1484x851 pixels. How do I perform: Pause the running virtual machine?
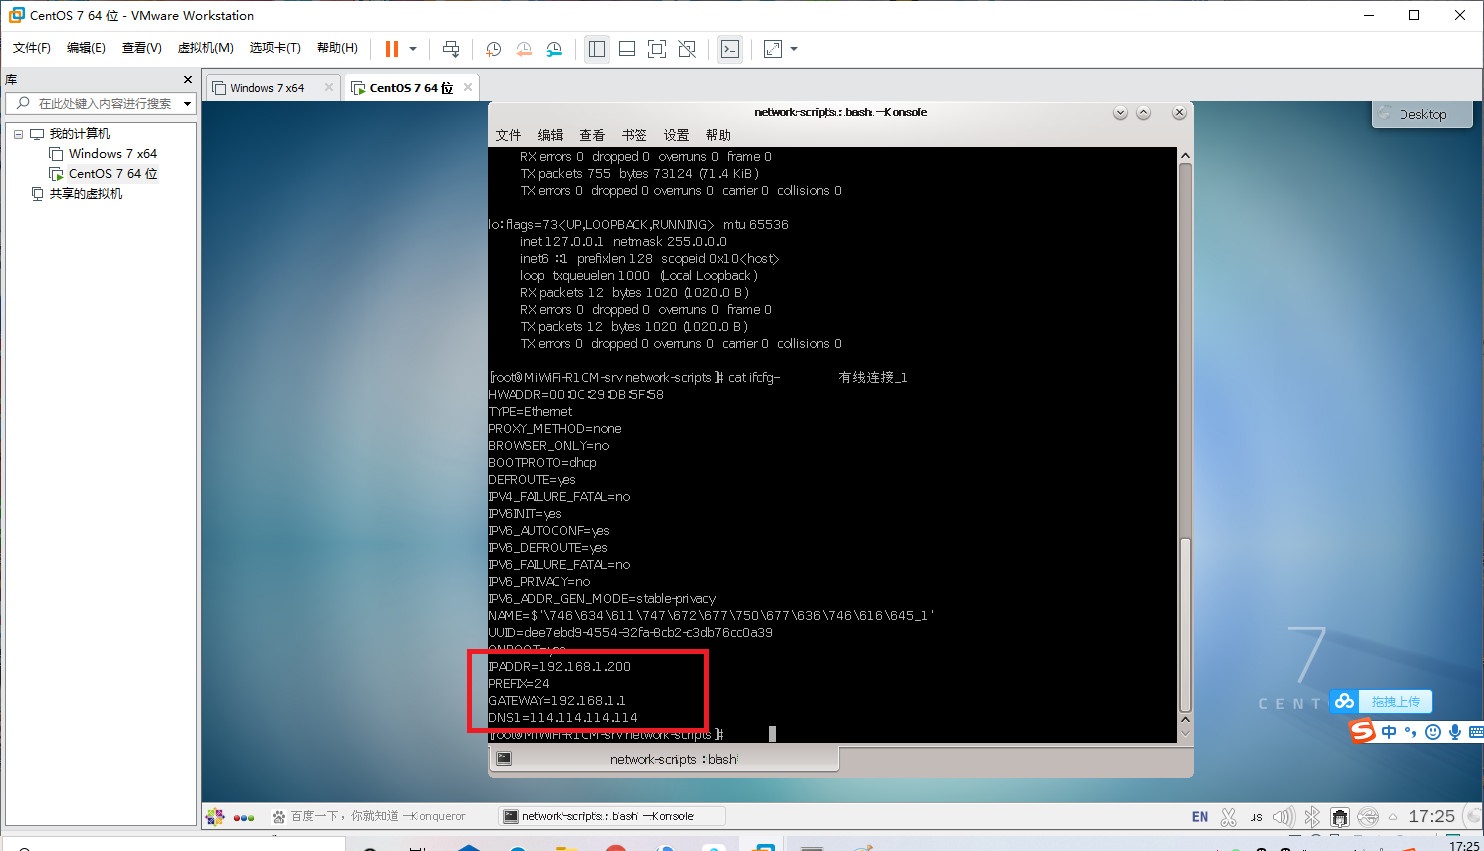point(392,49)
